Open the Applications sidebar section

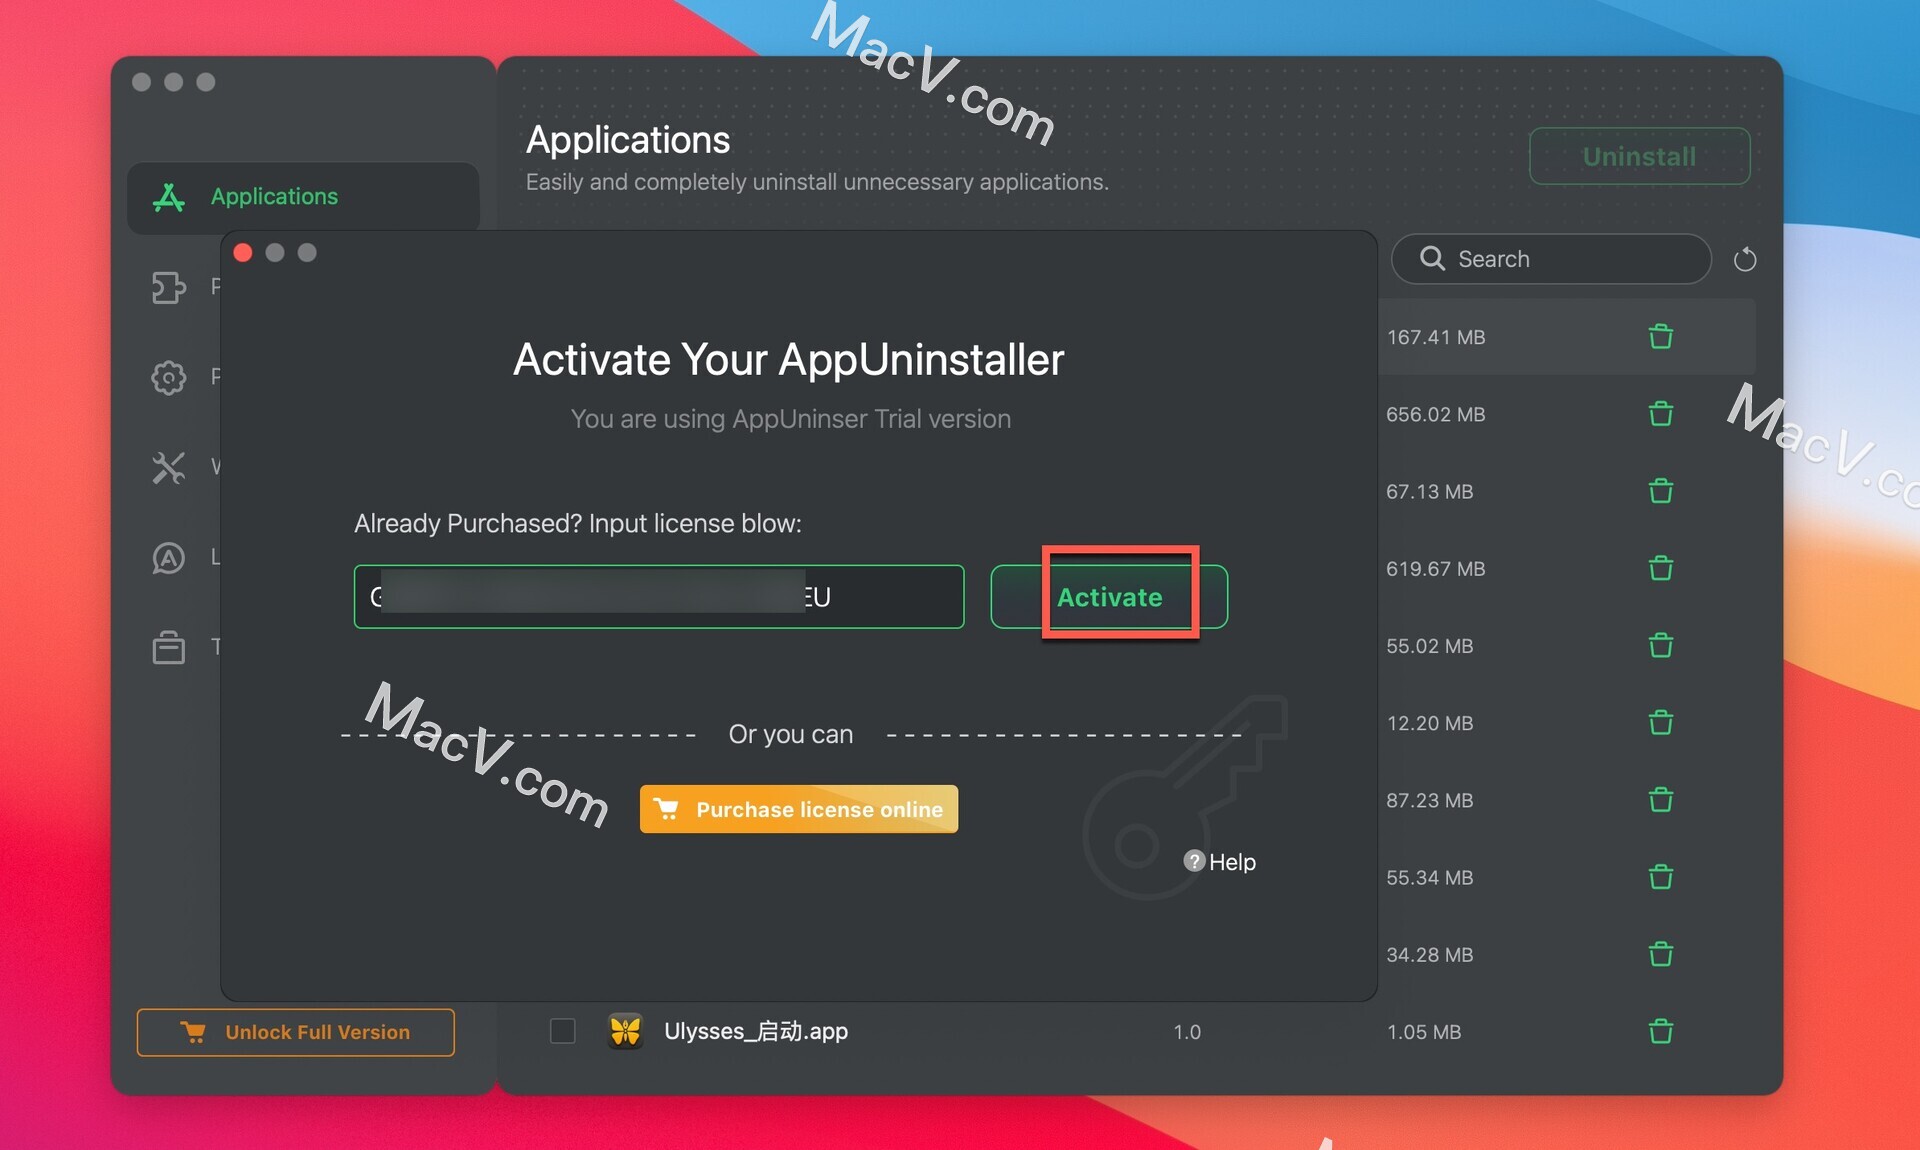pos(303,197)
